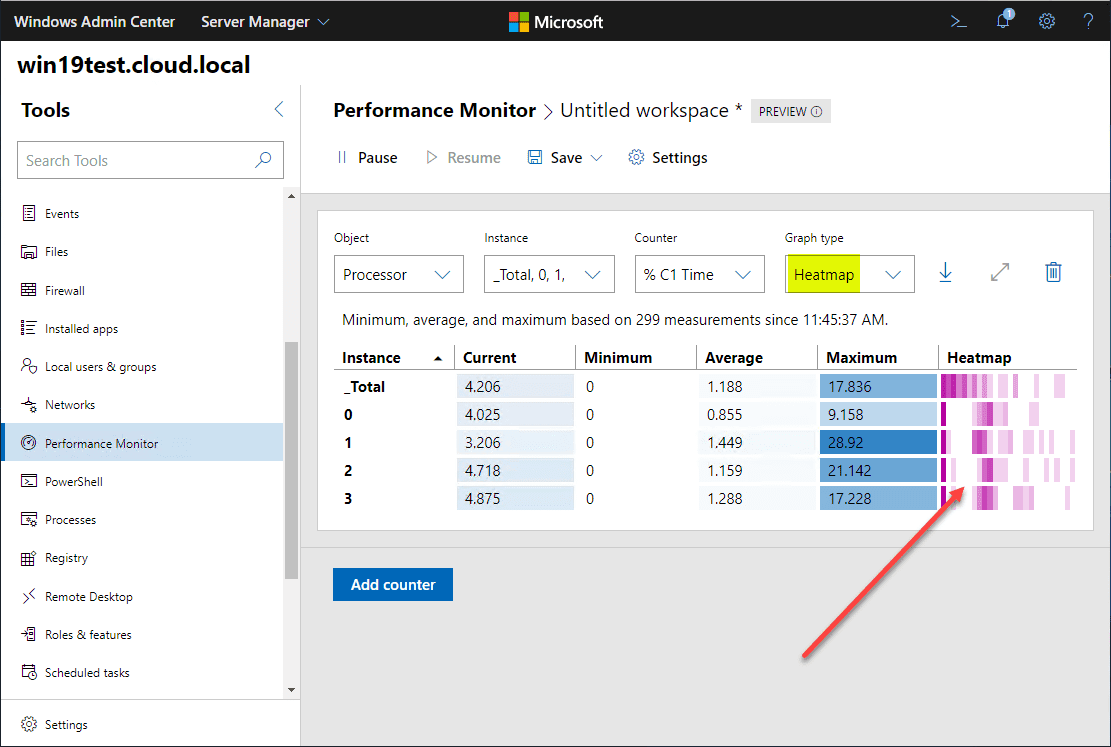Select Processes in the Tools list

[x=70, y=520]
